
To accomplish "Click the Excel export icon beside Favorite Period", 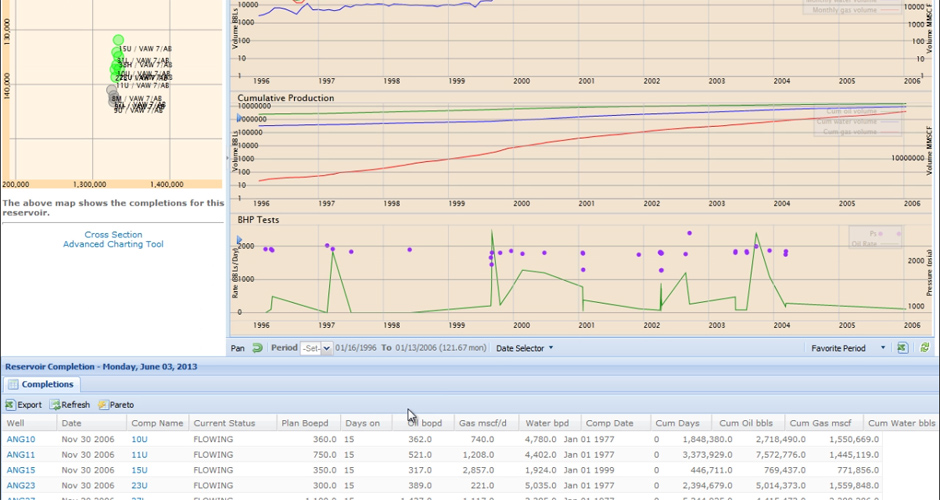I will click(902, 348).
